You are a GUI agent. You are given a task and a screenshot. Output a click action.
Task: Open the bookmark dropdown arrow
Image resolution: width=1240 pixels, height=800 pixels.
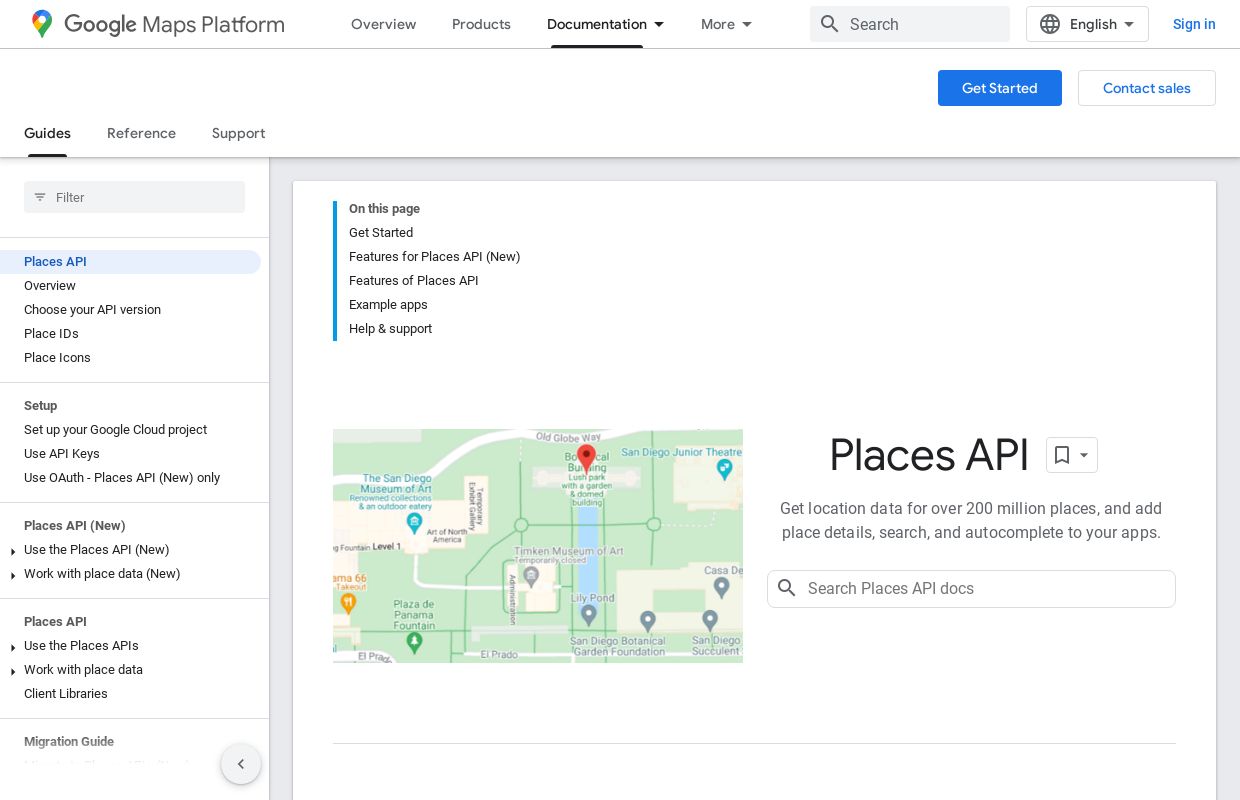pyautogui.click(x=1084, y=456)
